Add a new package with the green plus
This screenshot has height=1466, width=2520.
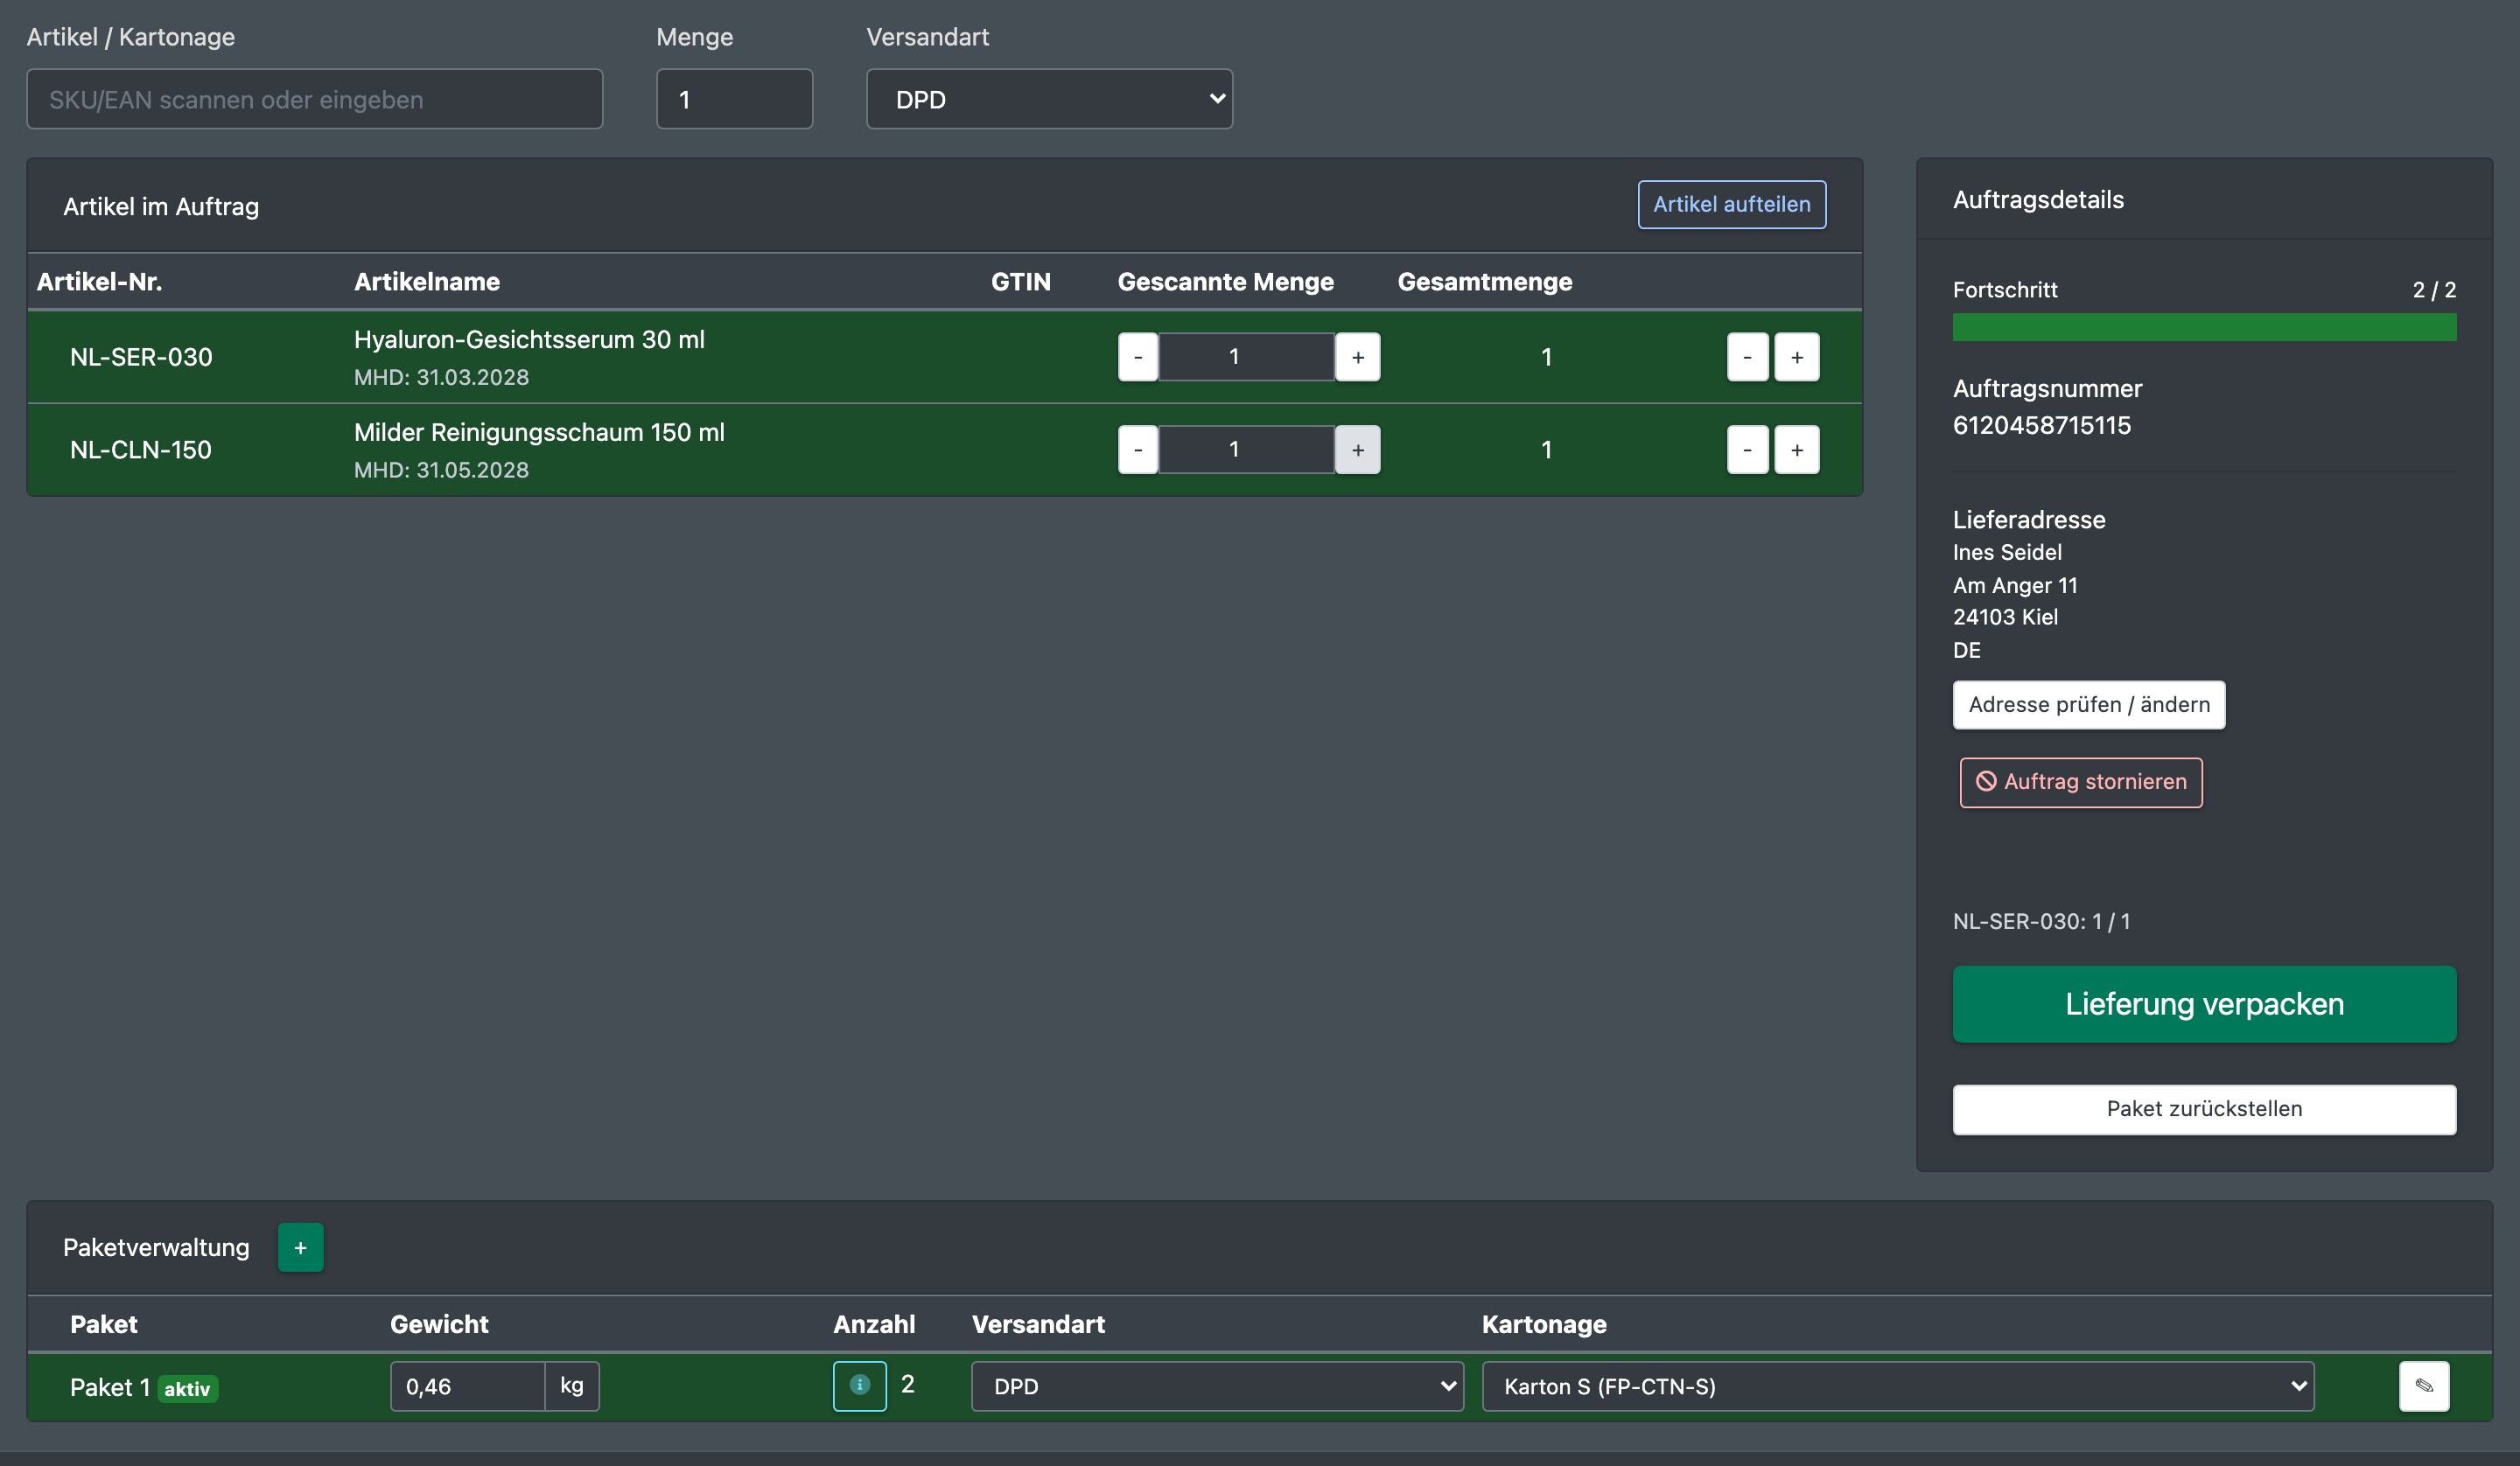click(x=300, y=1247)
